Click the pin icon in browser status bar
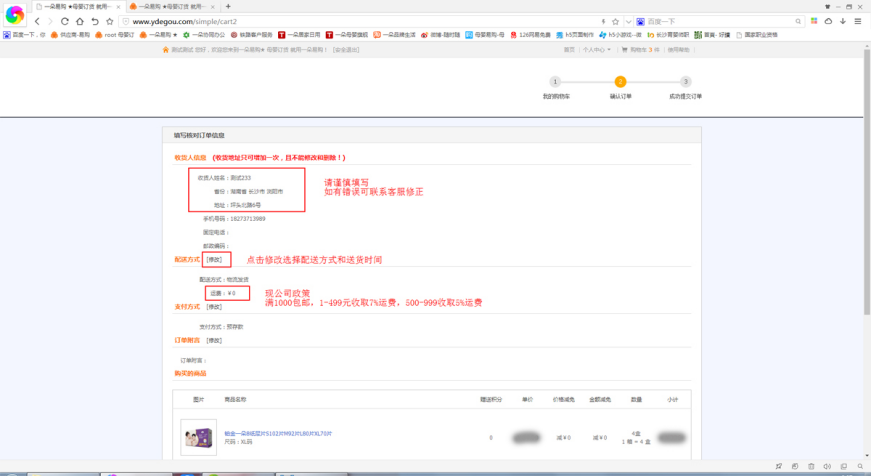The image size is (871, 476). coord(779,467)
